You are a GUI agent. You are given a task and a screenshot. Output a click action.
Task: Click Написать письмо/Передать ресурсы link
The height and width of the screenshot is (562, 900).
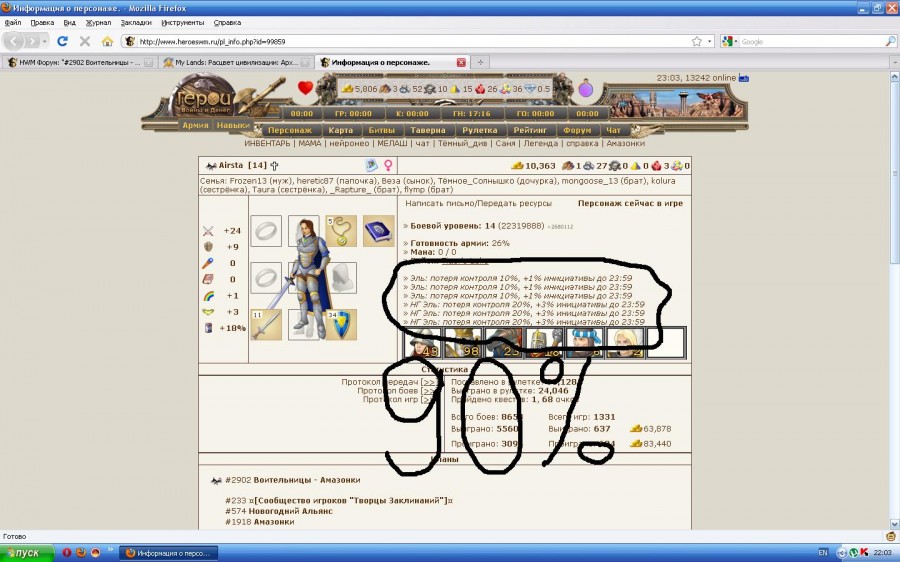coord(478,203)
